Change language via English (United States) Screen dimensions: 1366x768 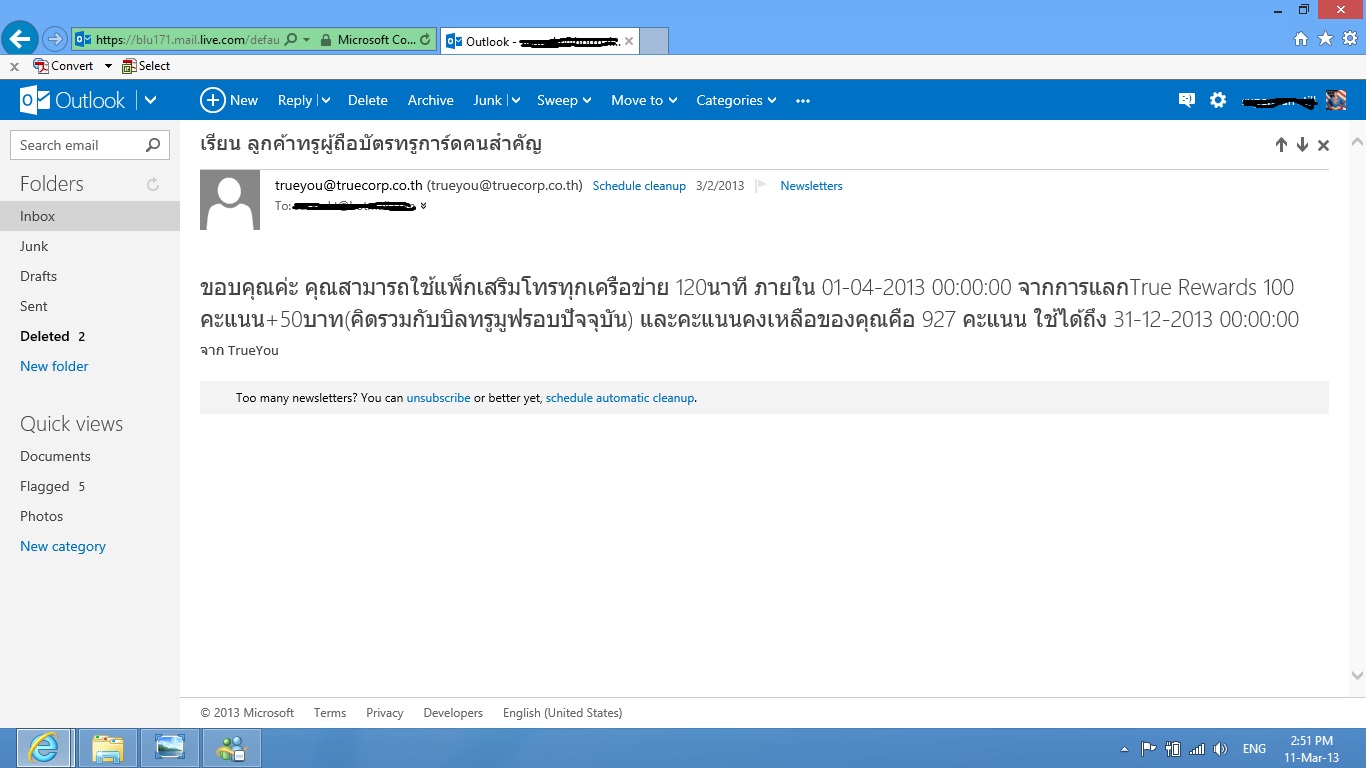(x=562, y=713)
